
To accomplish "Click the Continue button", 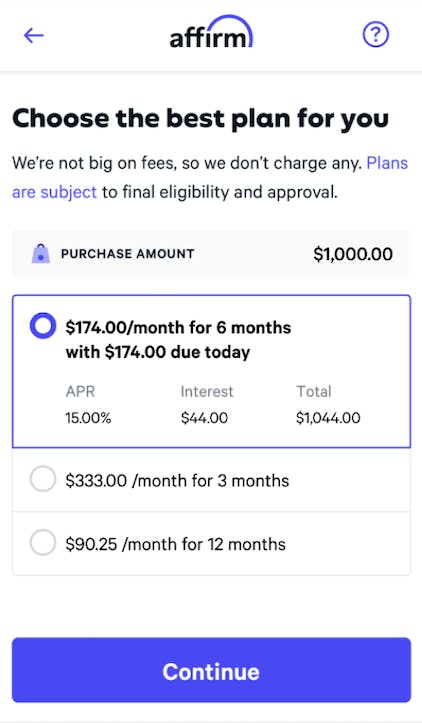I will (211, 670).
